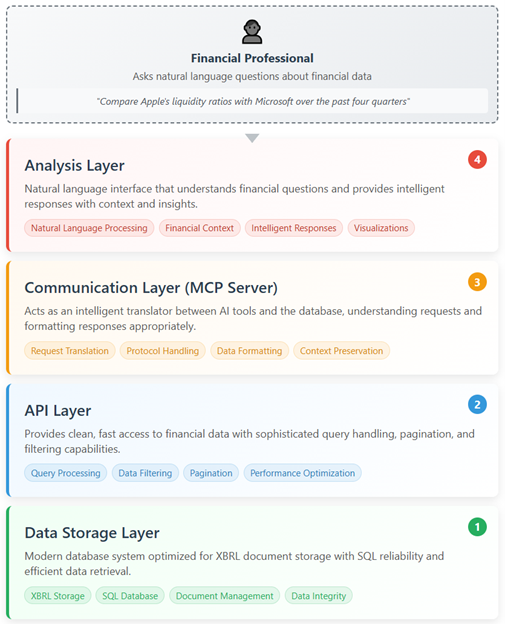
Task: Select the Natural Language Processing tag
Action: (x=89, y=228)
